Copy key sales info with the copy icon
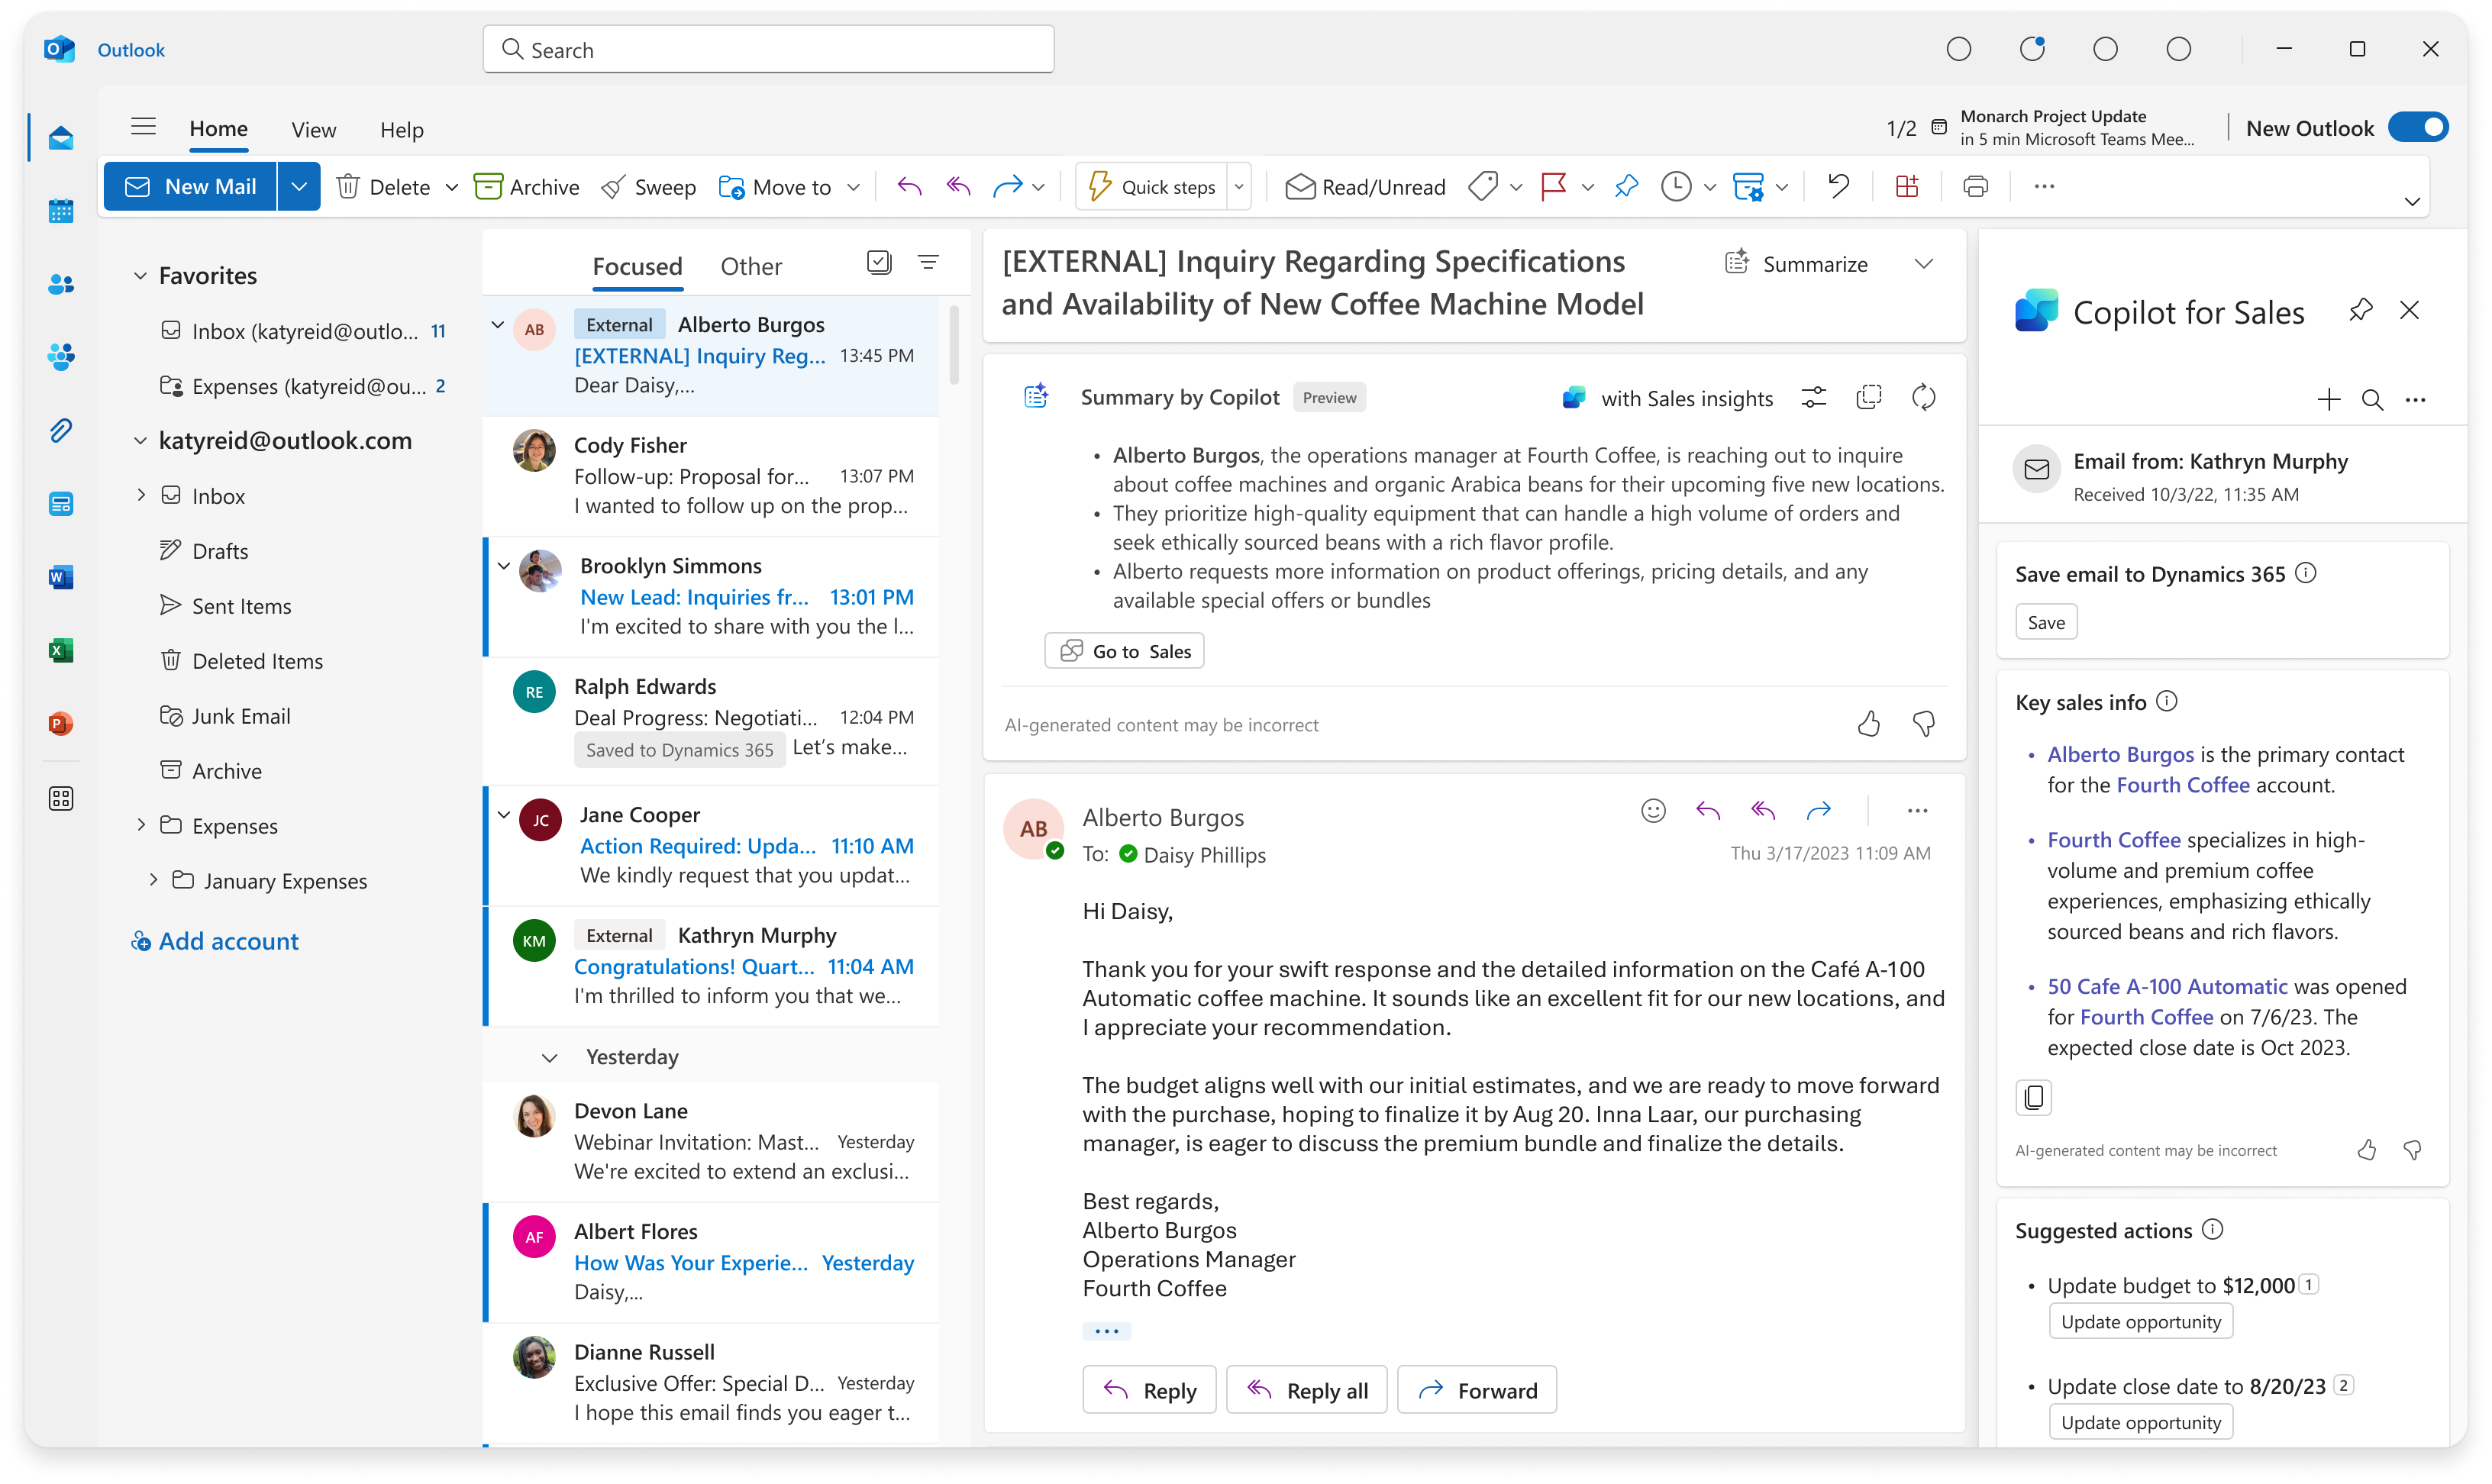 [2033, 1098]
